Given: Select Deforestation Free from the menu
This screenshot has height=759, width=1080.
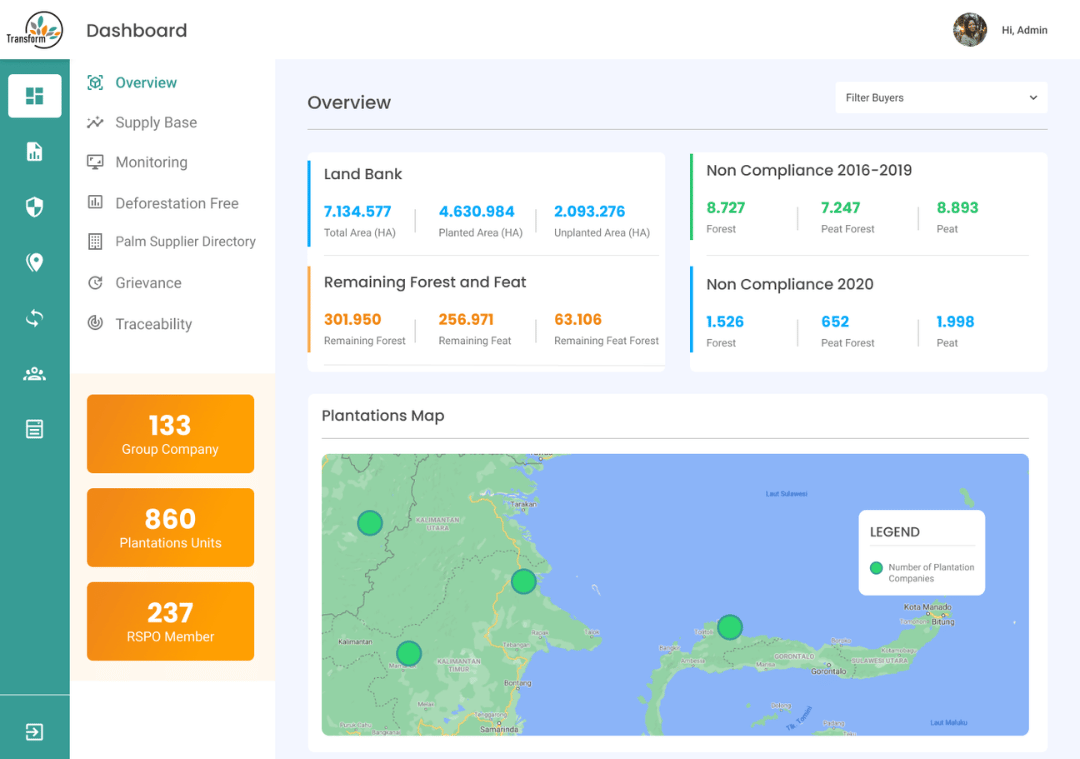Looking at the screenshot, I should click(x=176, y=203).
